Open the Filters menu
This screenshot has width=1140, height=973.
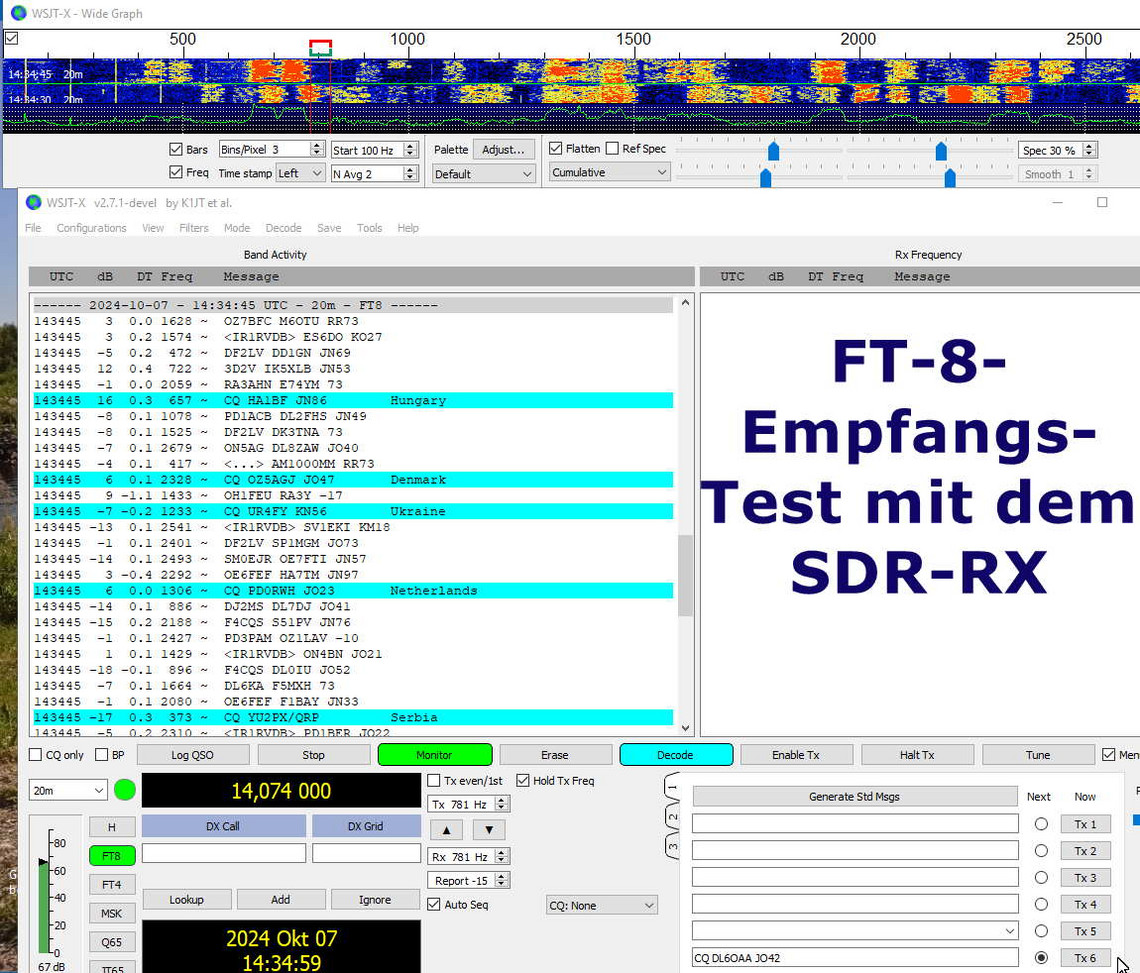click(193, 228)
